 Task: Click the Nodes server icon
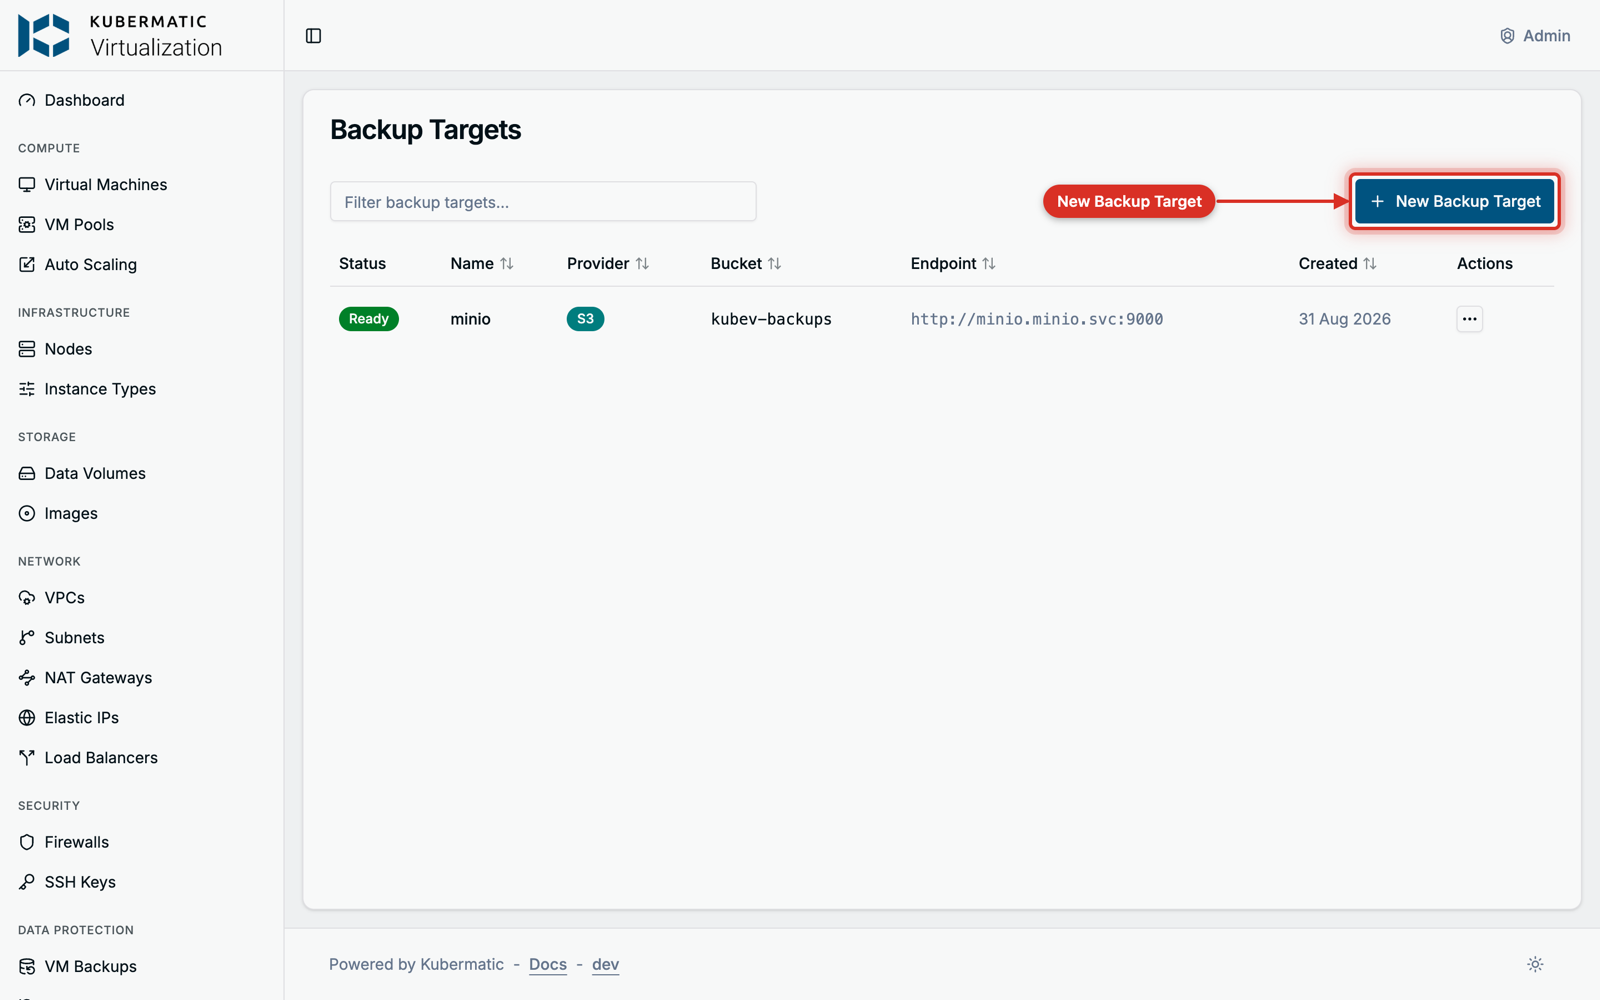[x=27, y=349]
